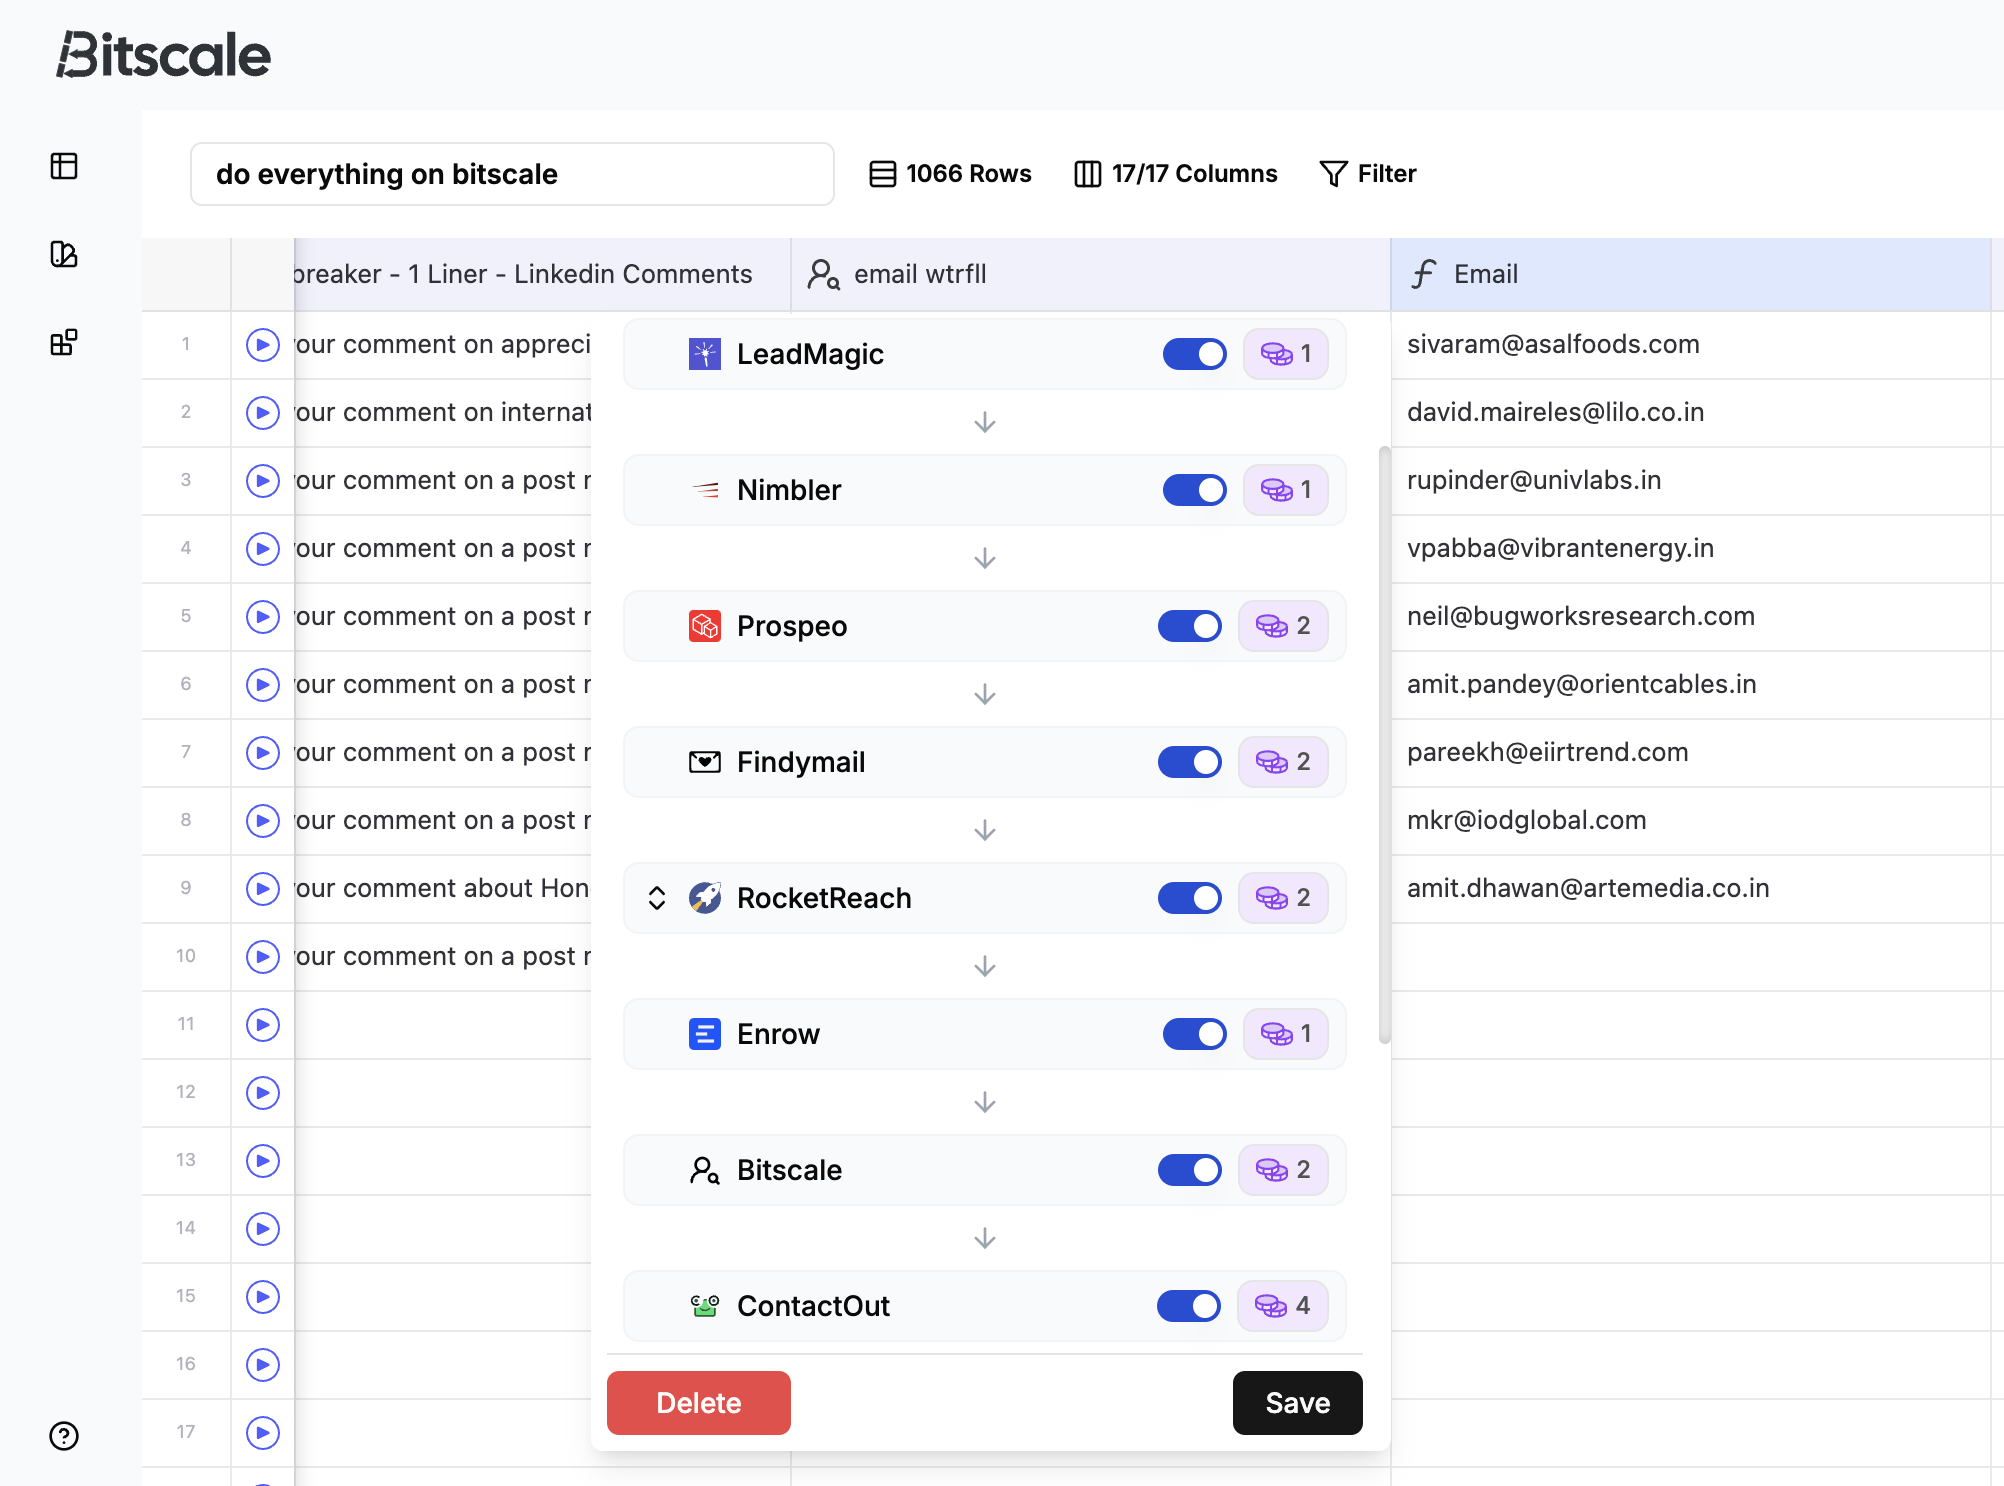
Task: Click the table name input field
Action: [512, 174]
